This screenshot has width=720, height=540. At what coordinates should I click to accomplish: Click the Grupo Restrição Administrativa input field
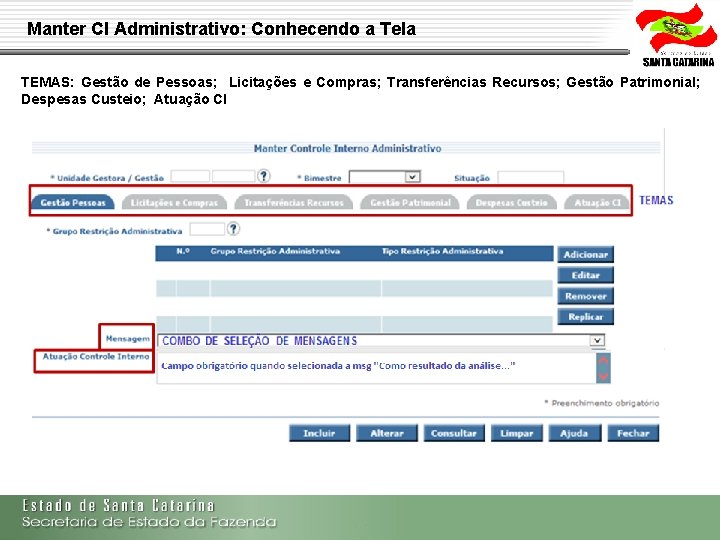pos(207,229)
